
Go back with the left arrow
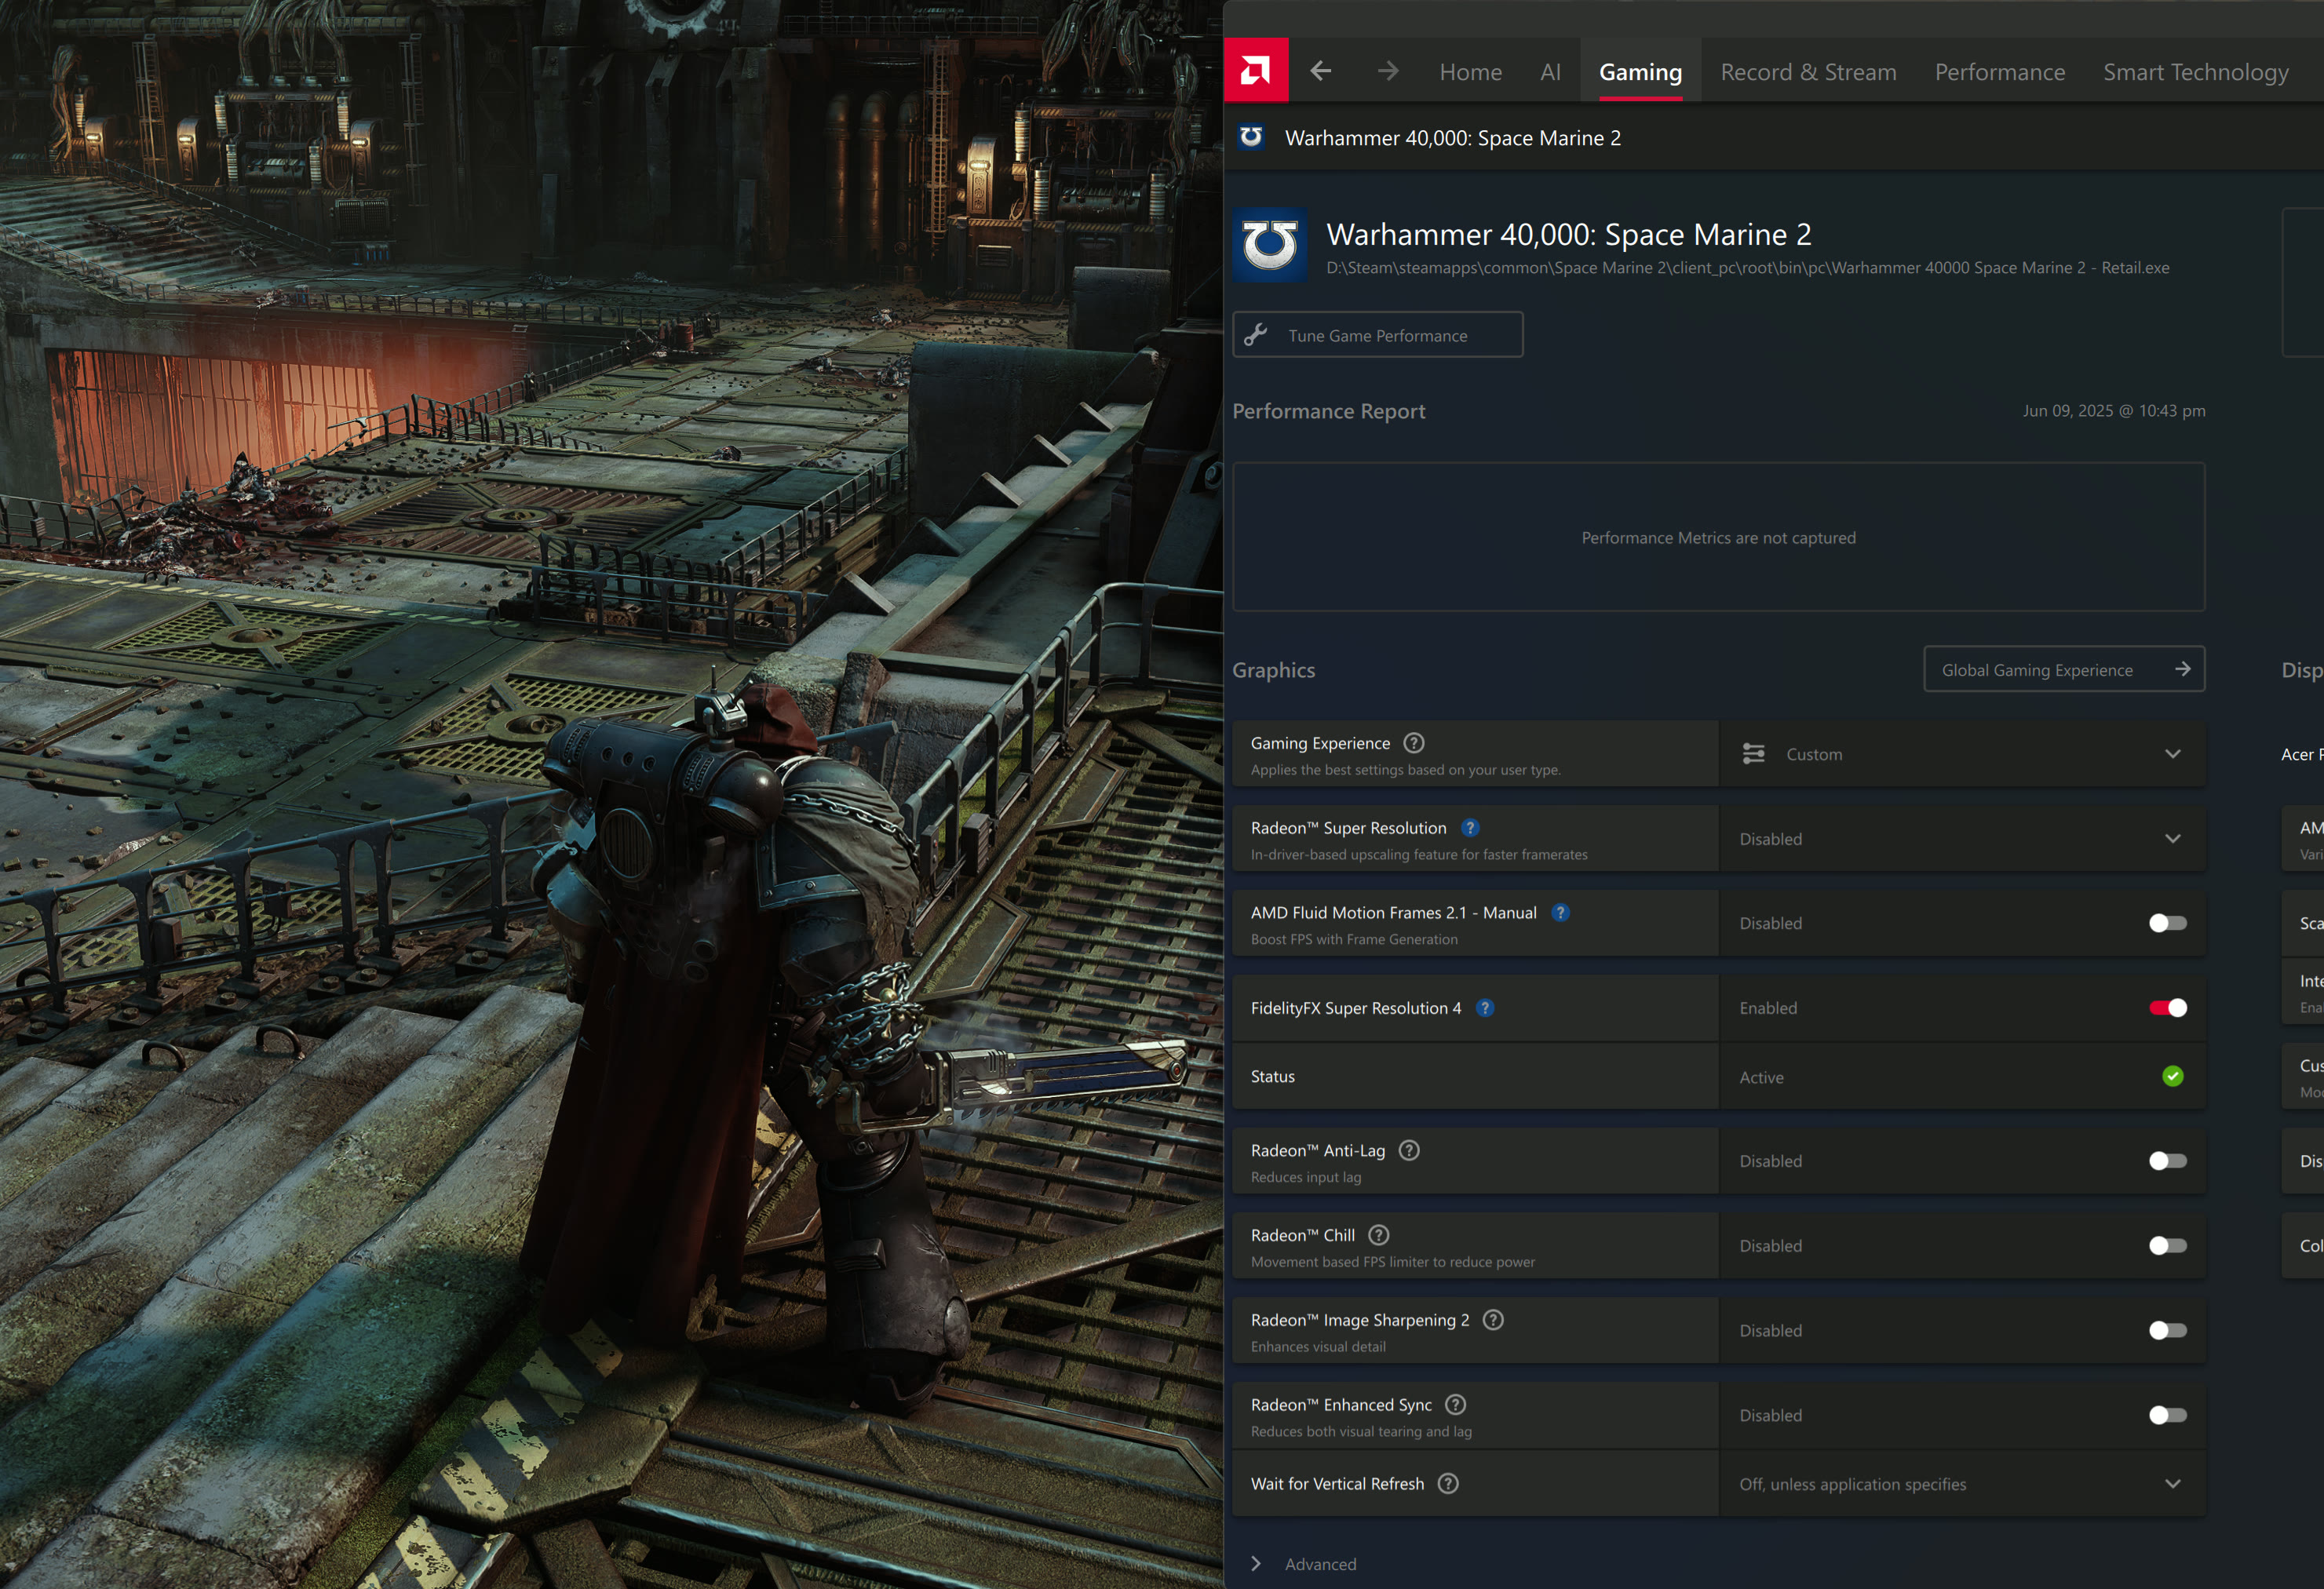[1320, 71]
